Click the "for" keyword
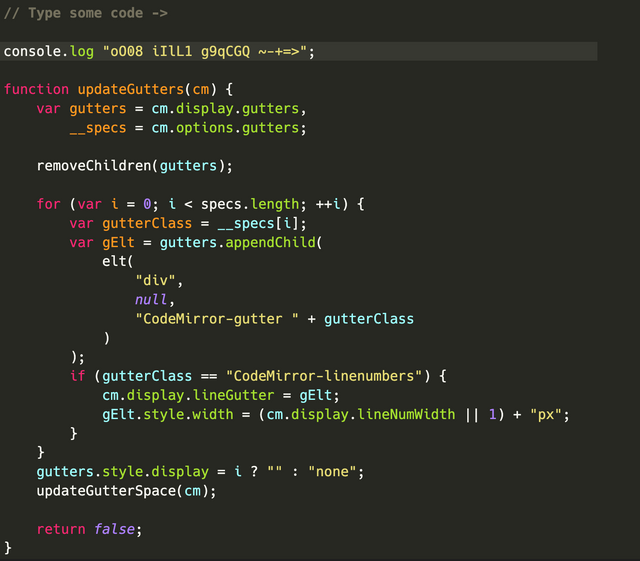 (x=49, y=204)
